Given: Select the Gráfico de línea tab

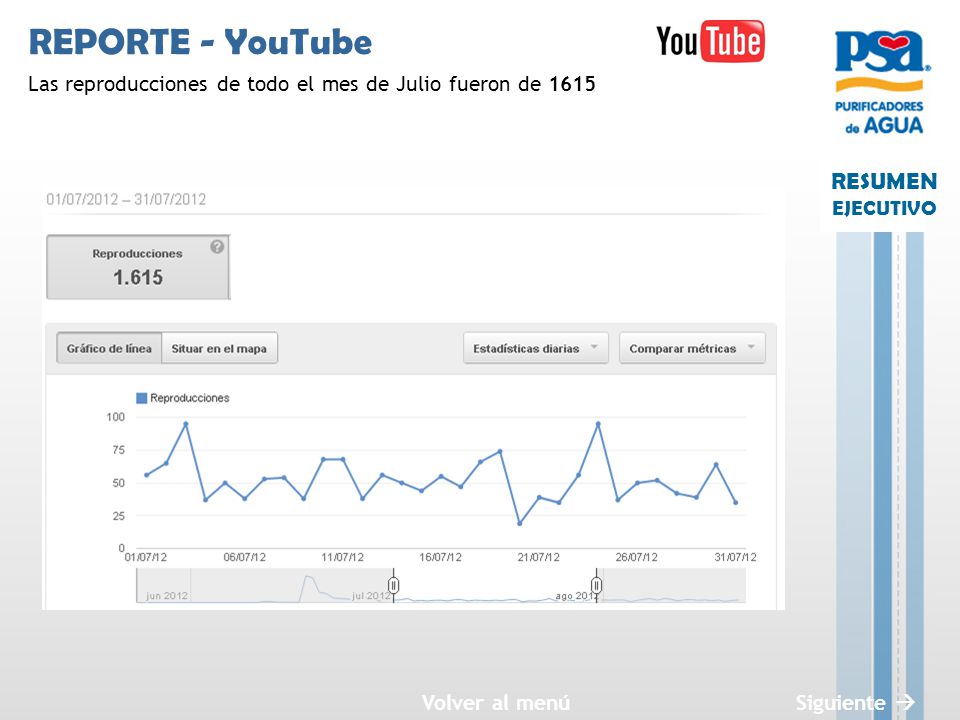Looking at the screenshot, I should tap(109, 348).
